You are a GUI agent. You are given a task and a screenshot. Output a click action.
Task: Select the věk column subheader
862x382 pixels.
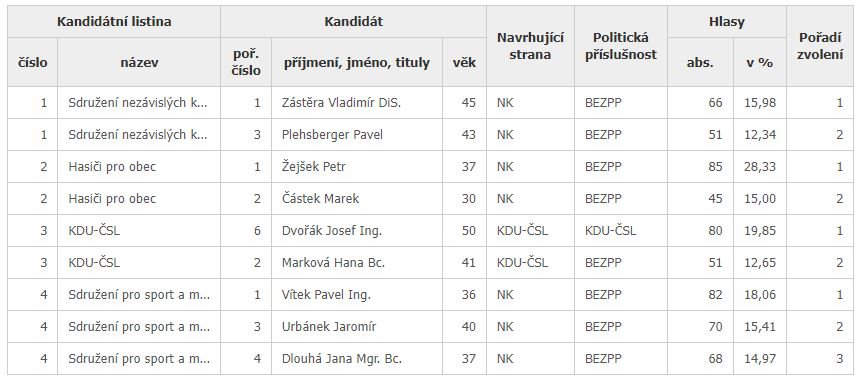point(465,62)
